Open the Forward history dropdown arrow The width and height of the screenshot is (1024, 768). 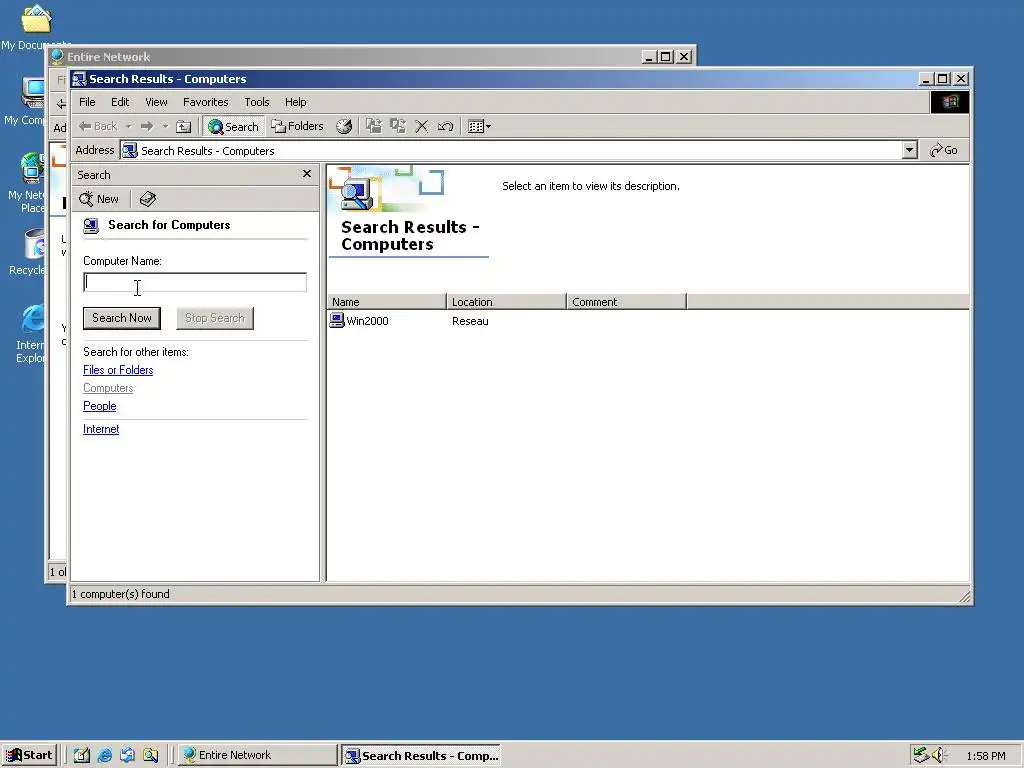165,127
